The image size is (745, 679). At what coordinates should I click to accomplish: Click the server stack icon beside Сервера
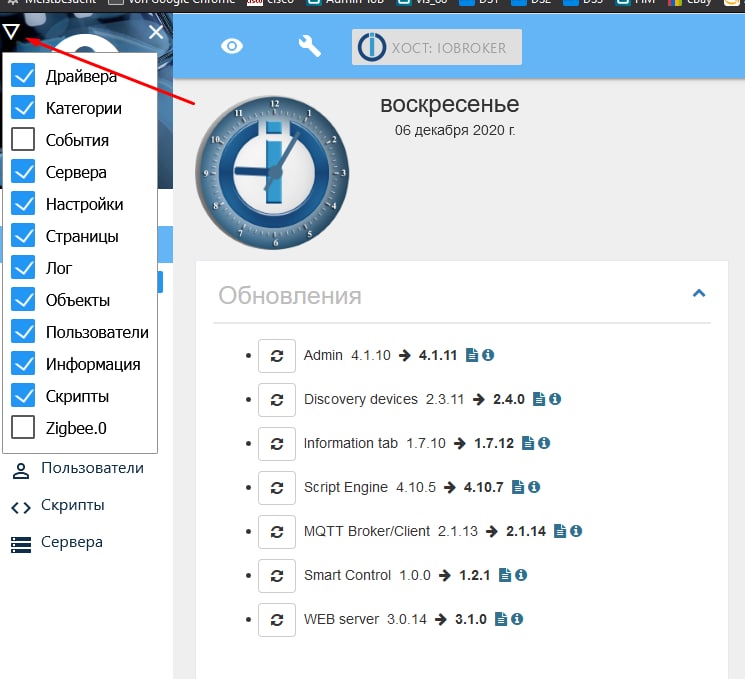tap(21, 545)
